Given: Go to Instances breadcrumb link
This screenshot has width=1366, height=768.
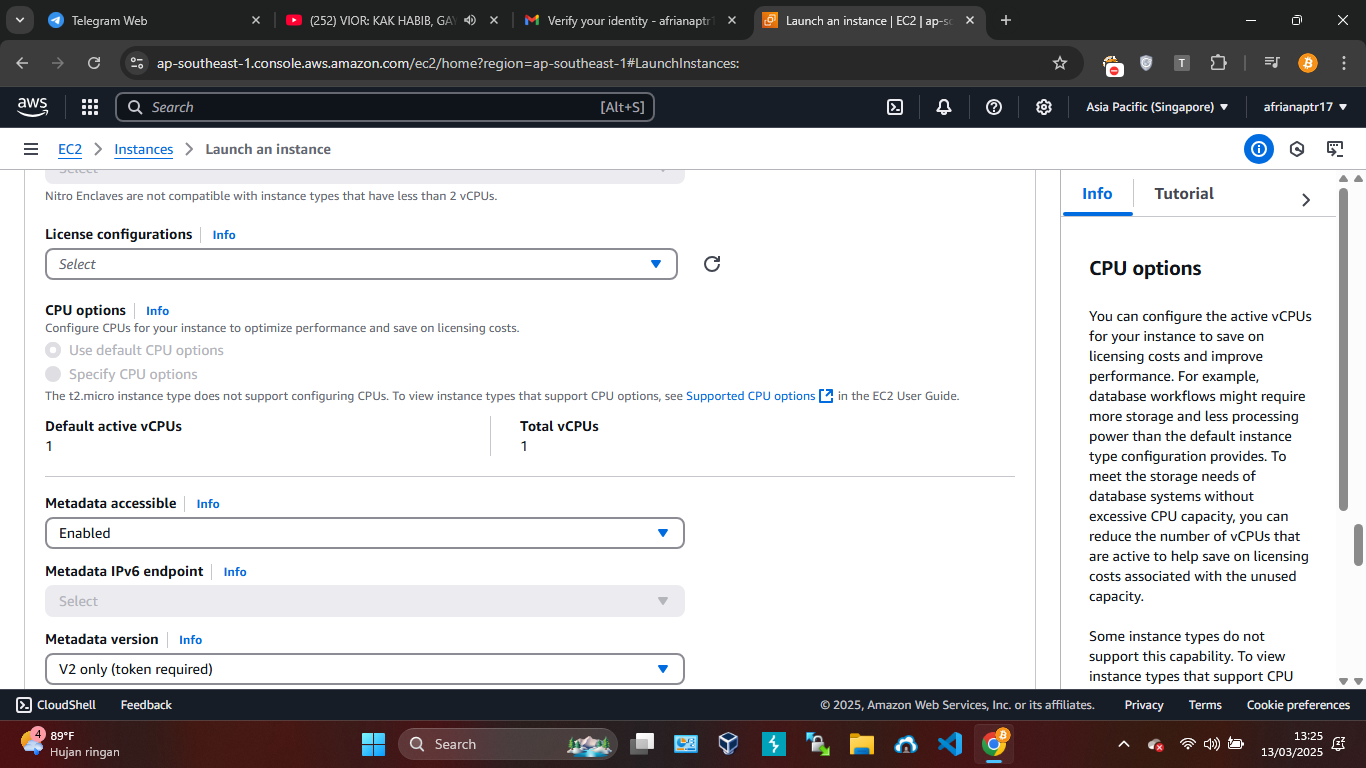Looking at the screenshot, I should coord(143,149).
